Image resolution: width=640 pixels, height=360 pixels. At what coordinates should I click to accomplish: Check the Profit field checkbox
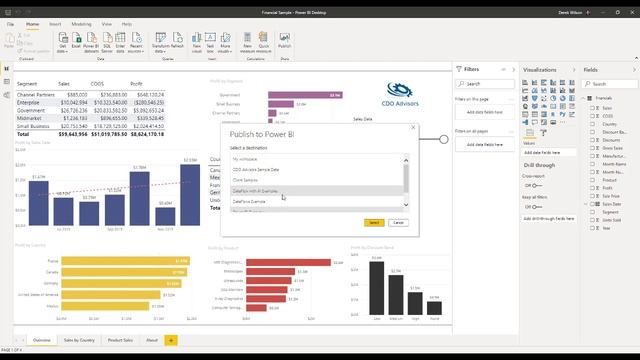(x=592, y=188)
